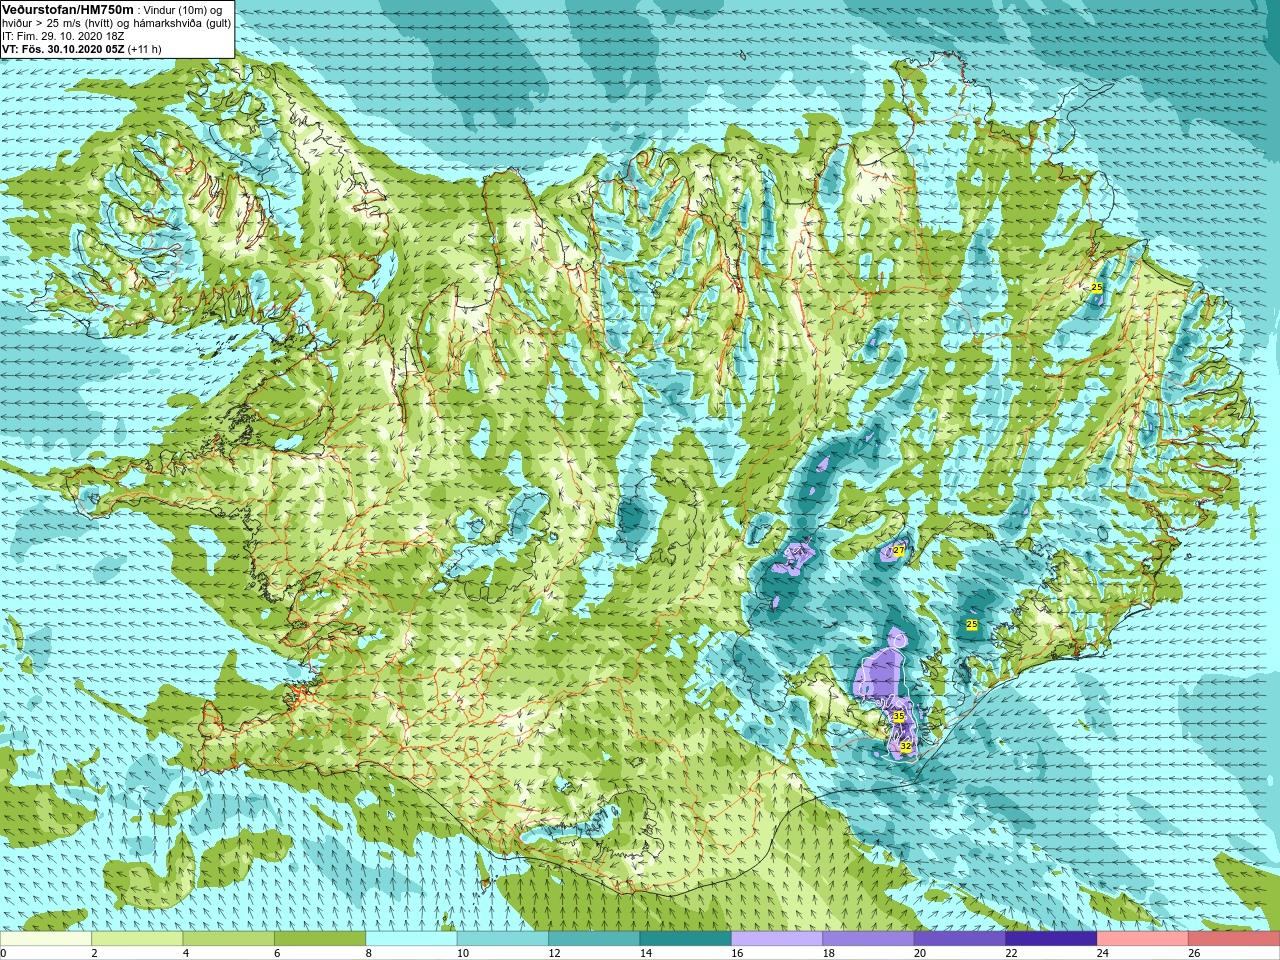
Task: Pick the 14–16 m/s dark teal swatch
Action: (x=686, y=939)
